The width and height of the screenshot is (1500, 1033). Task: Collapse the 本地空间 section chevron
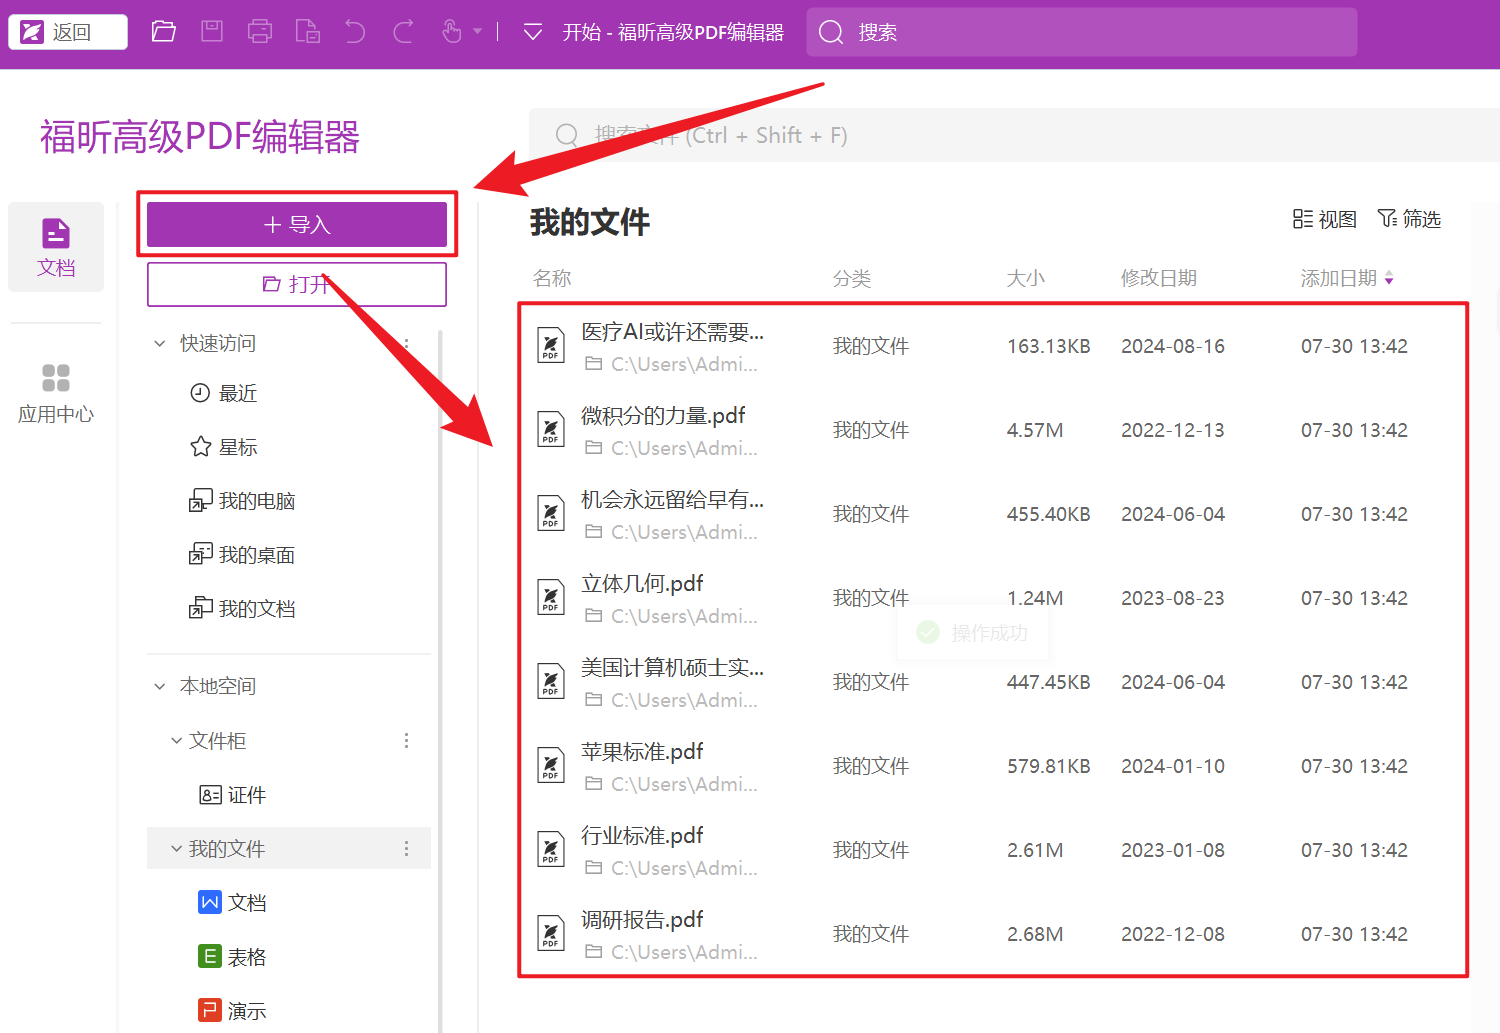pos(159,686)
